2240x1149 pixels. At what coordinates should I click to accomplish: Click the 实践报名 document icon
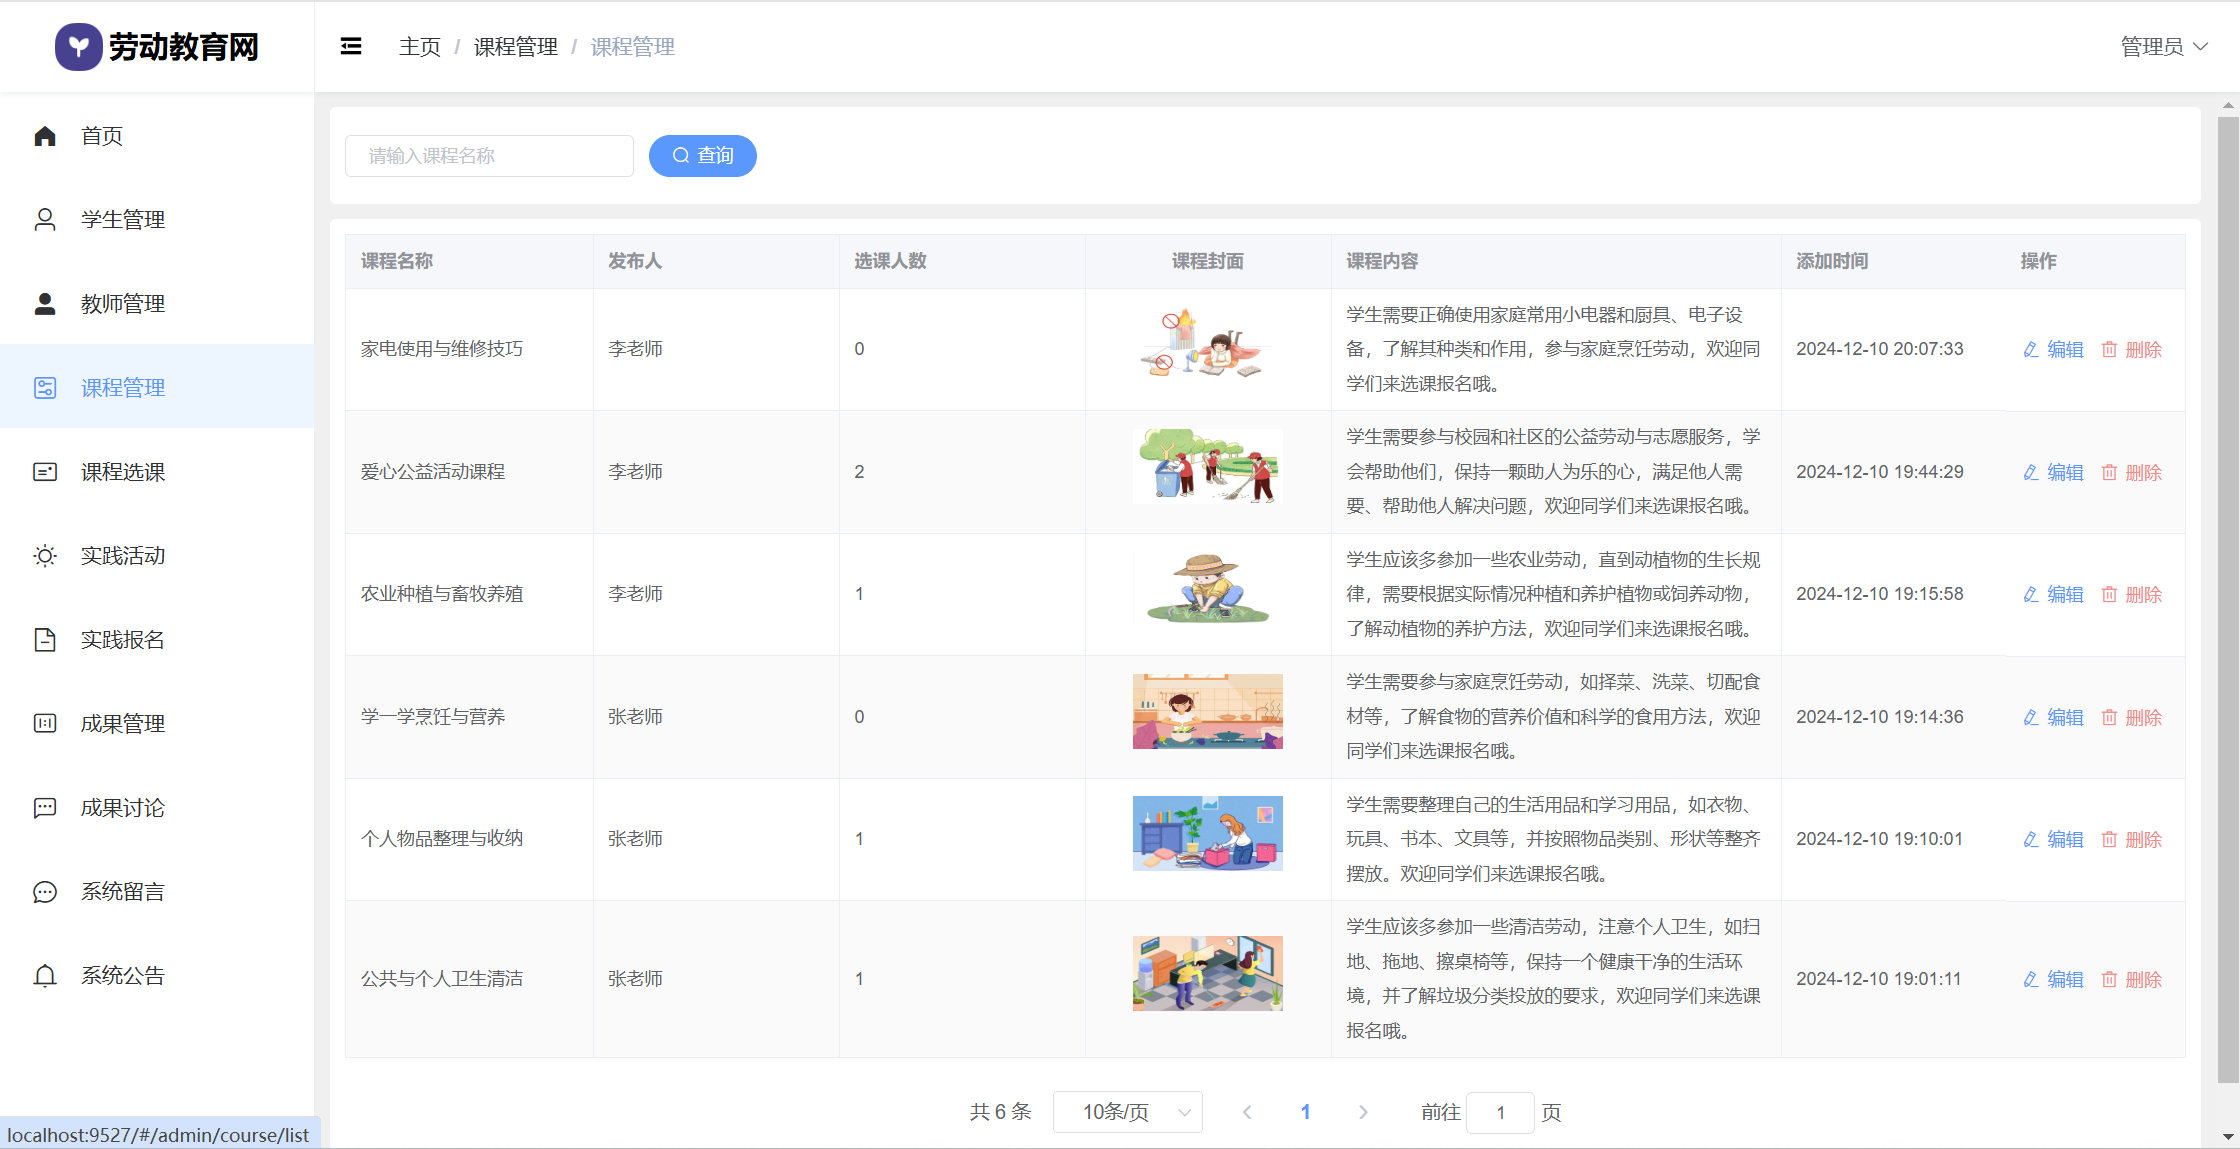45,640
